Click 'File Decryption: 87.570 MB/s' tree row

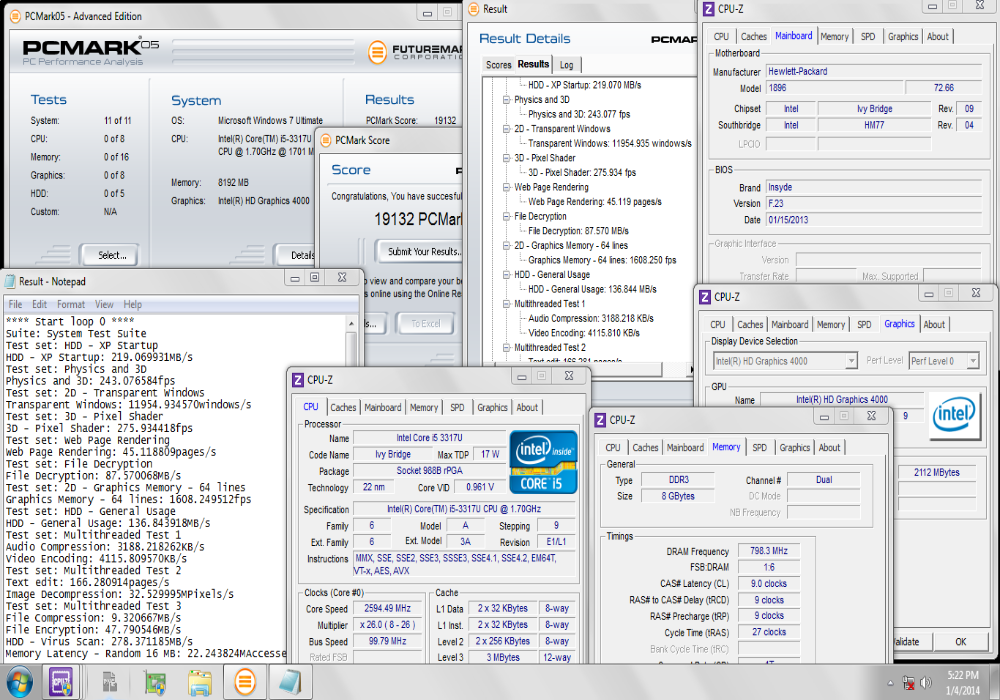coord(578,231)
